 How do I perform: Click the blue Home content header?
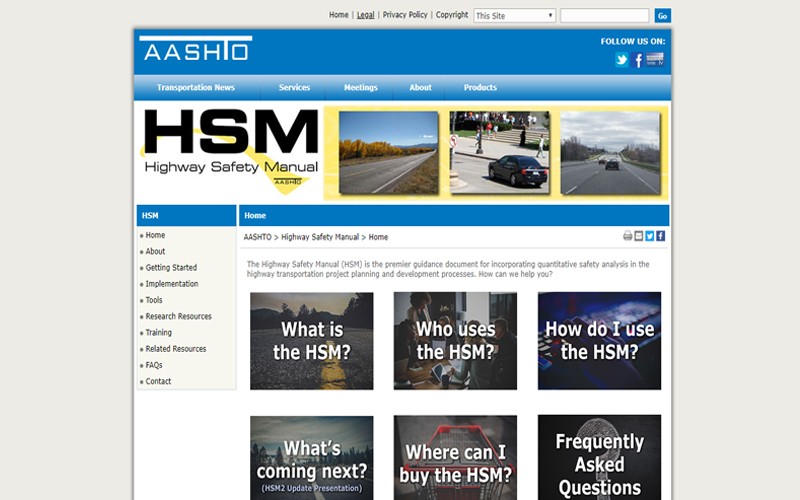[x=454, y=215]
